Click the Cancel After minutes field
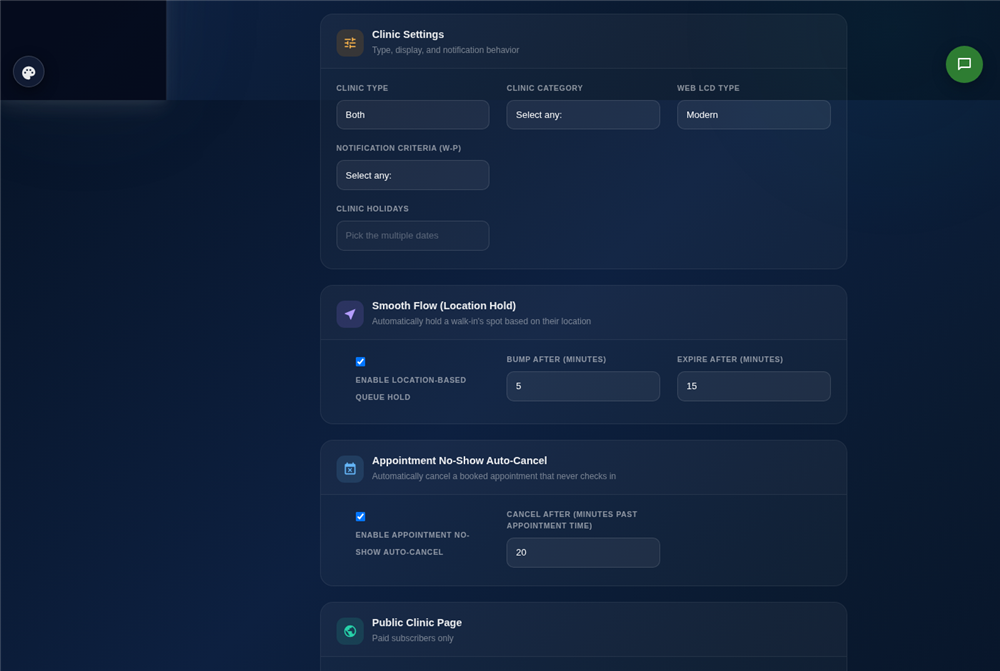This screenshot has height=671, width=1000. 583,553
